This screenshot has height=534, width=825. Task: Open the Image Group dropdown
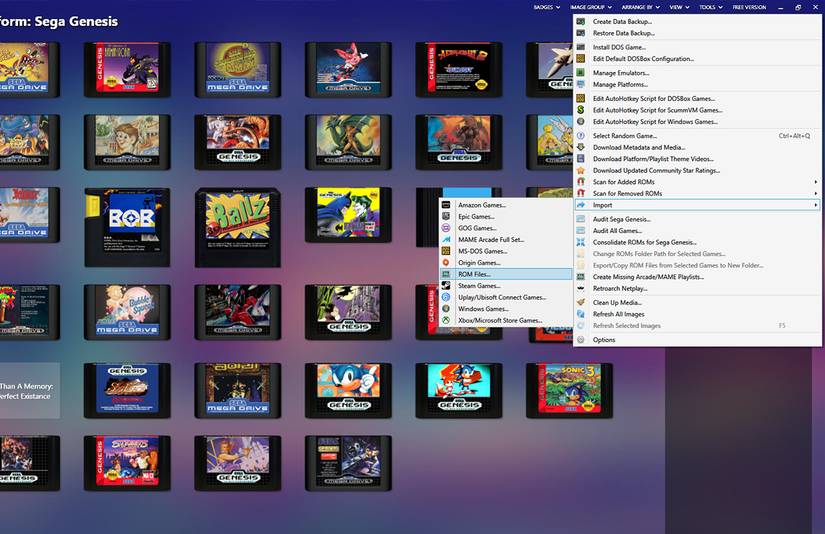click(590, 7)
